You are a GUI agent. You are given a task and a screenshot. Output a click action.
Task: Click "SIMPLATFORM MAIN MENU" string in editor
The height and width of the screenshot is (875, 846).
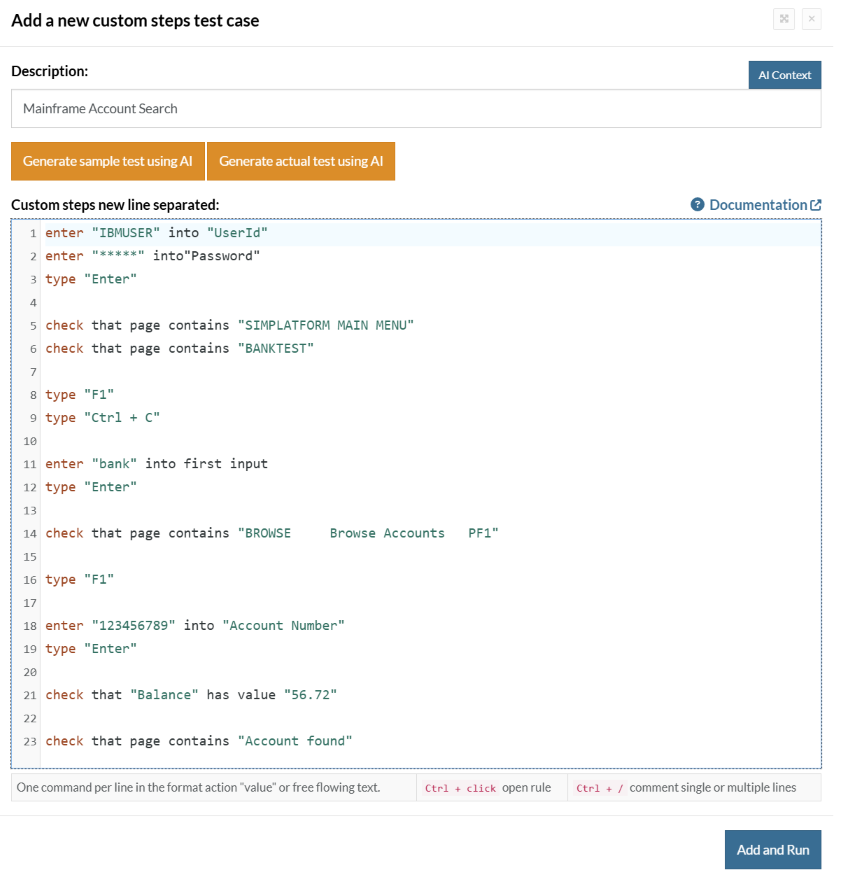click(x=325, y=325)
